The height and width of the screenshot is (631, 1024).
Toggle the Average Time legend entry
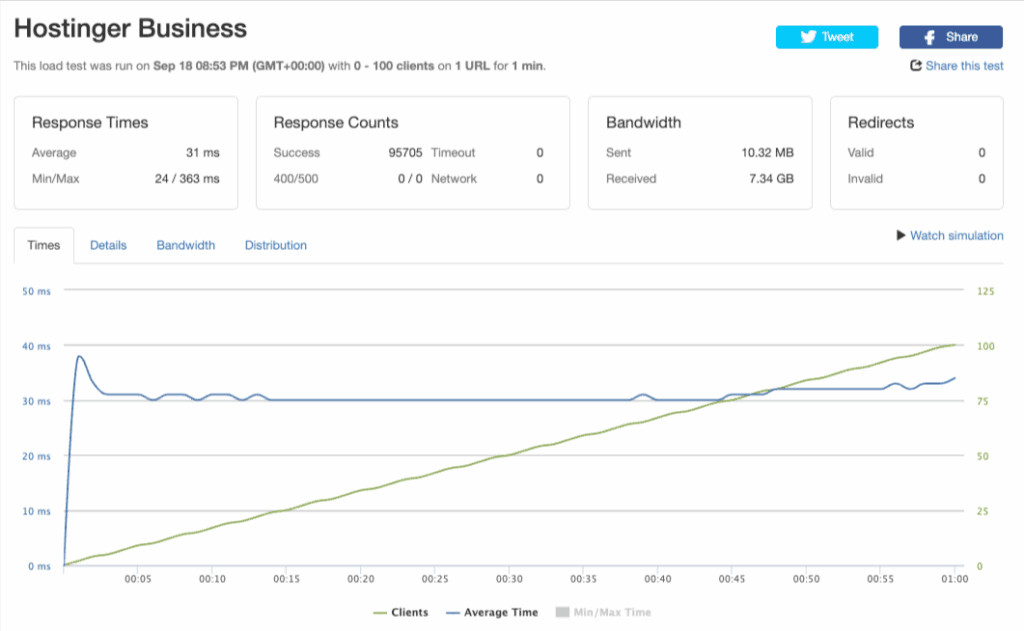point(500,612)
